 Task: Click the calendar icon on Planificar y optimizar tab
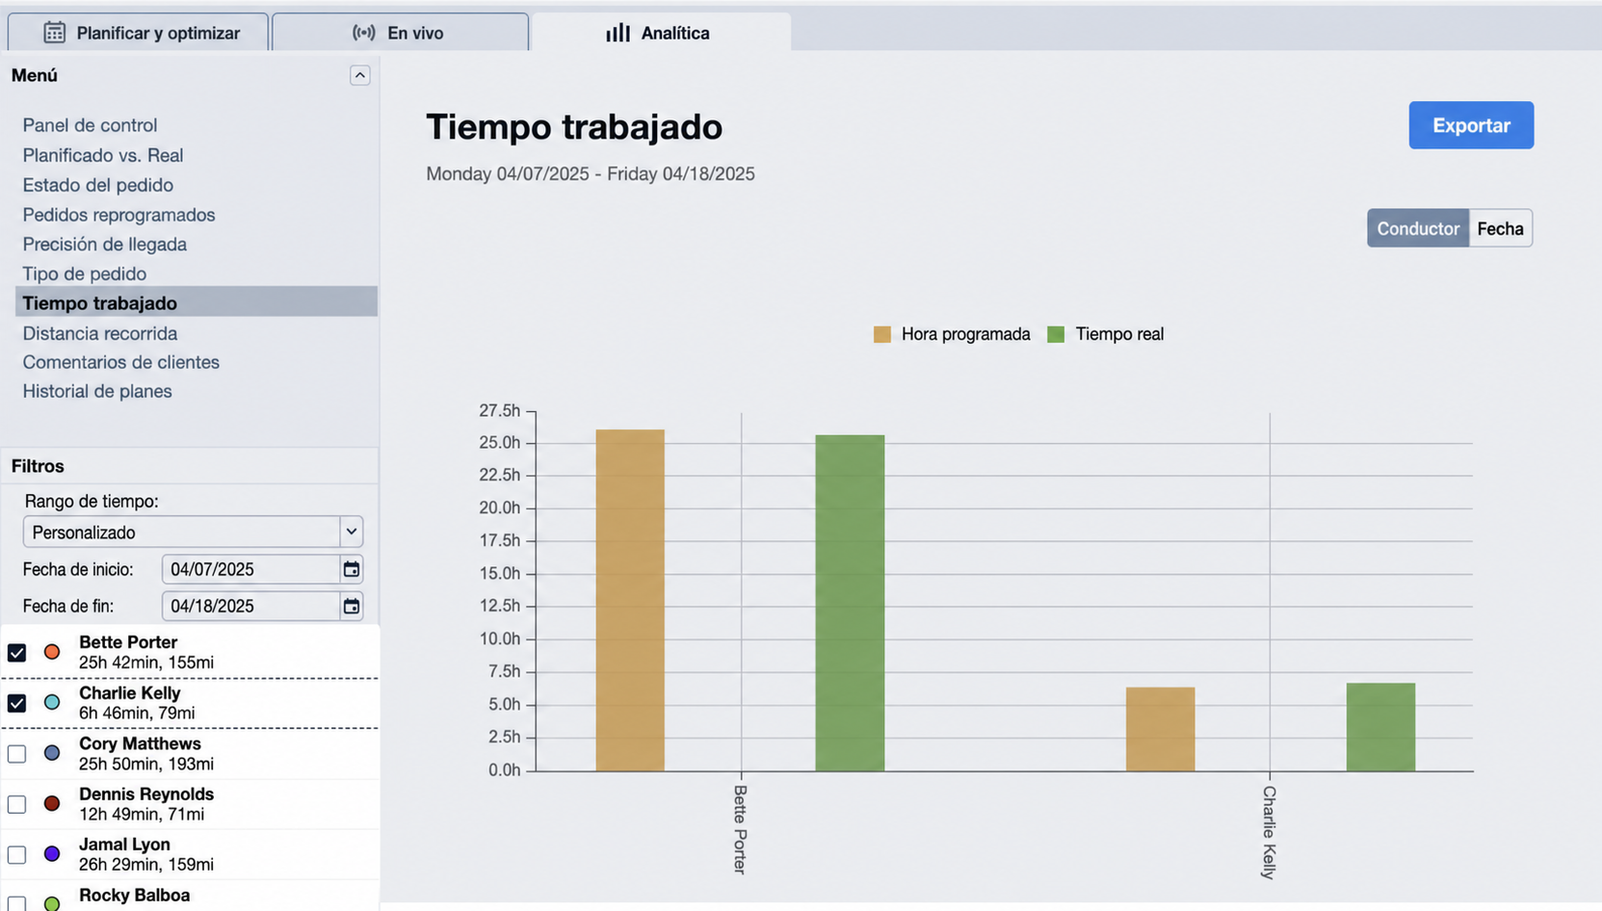[54, 33]
